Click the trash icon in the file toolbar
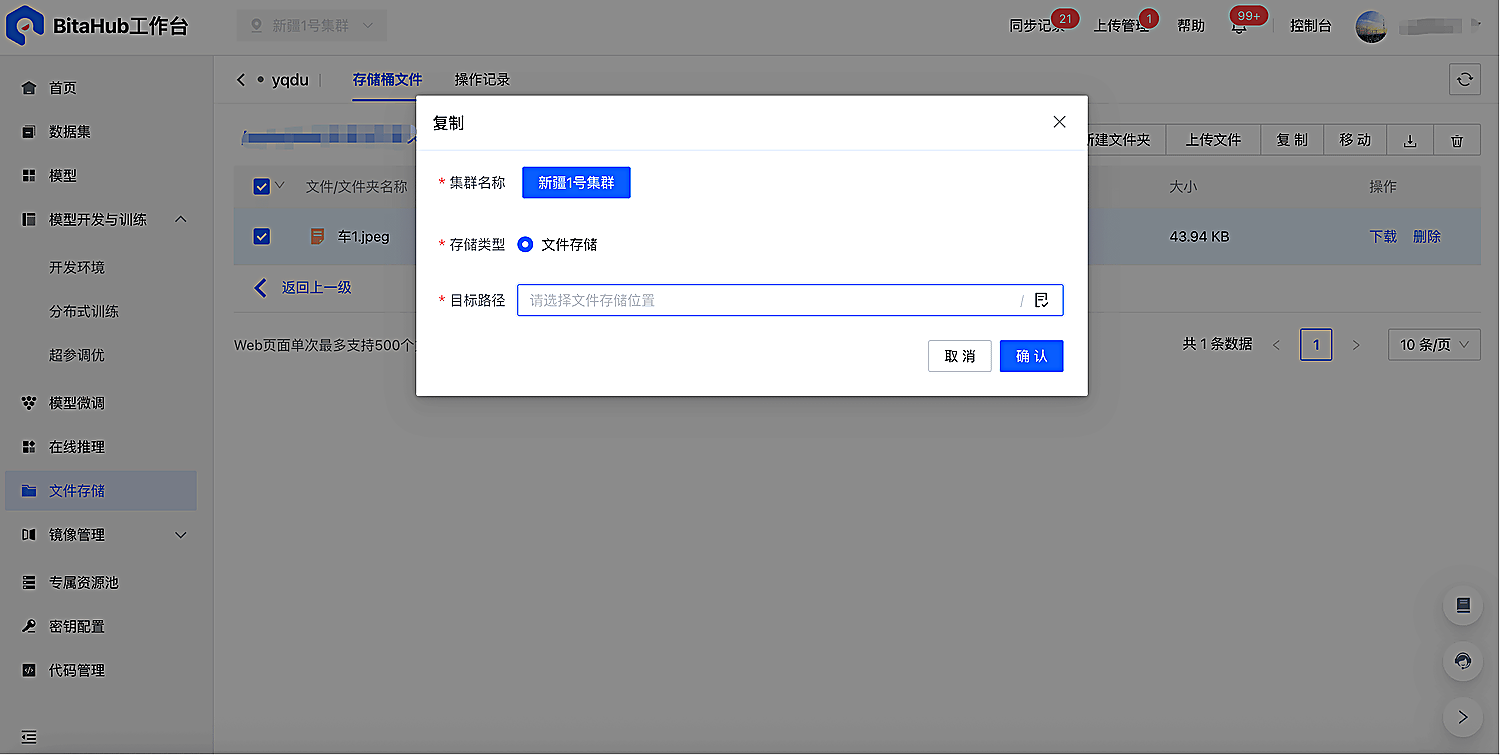The image size is (1500, 755). click(1457, 140)
